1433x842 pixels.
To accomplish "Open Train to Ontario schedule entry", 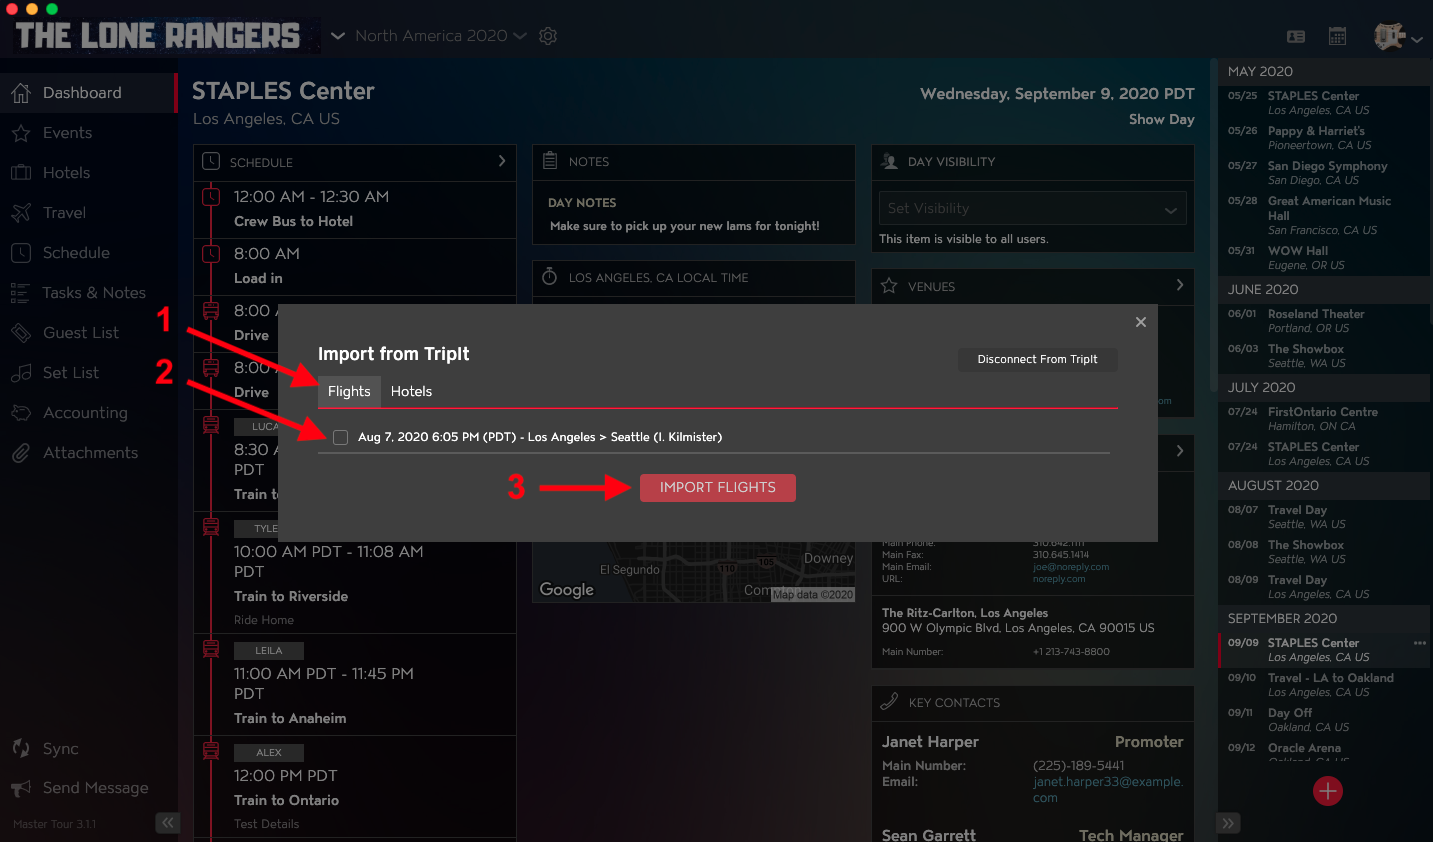I will click(355, 787).
